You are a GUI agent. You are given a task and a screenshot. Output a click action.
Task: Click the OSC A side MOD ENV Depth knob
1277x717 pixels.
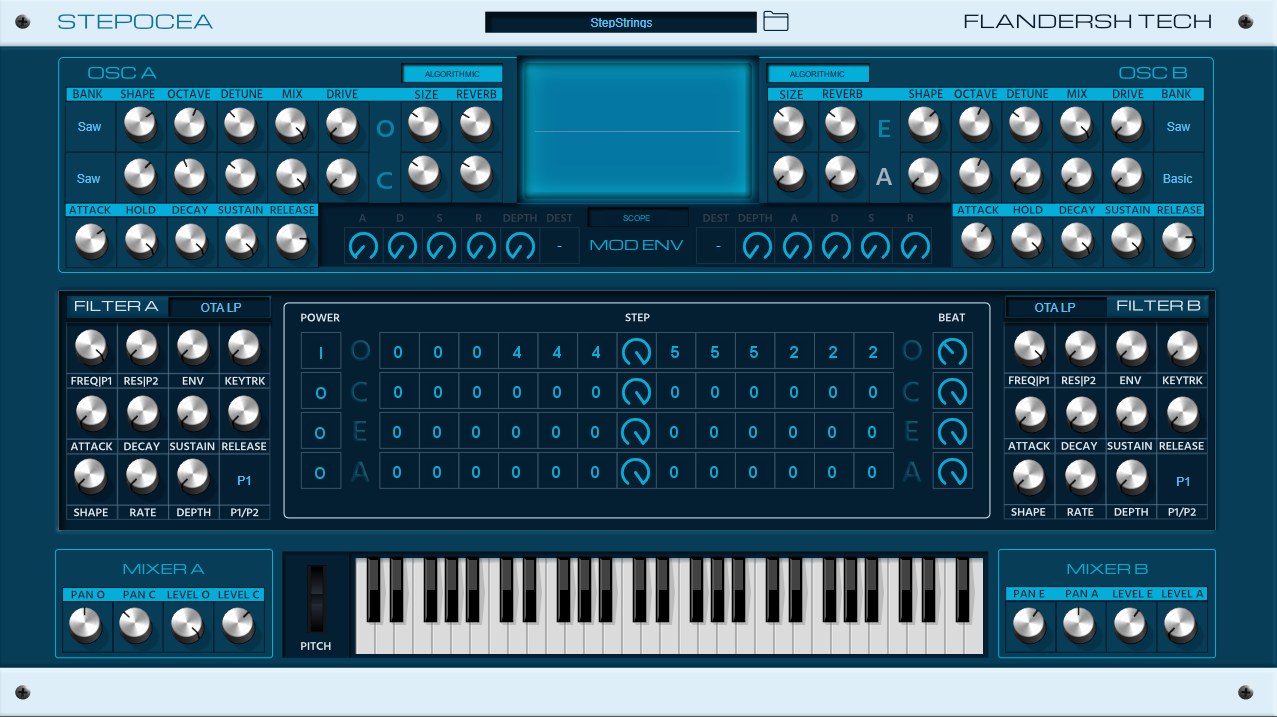click(x=520, y=246)
